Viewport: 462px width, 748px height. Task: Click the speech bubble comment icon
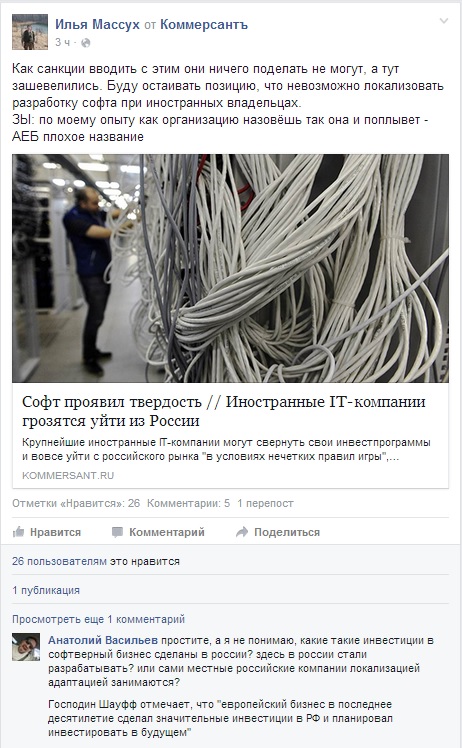(x=117, y=532)
